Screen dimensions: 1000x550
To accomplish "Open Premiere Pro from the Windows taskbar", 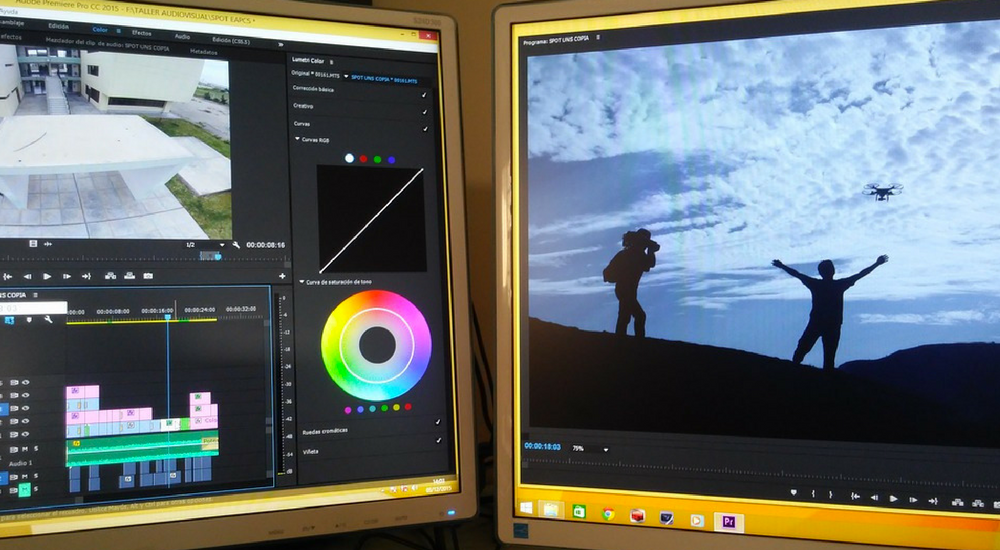I will (728, 520).
